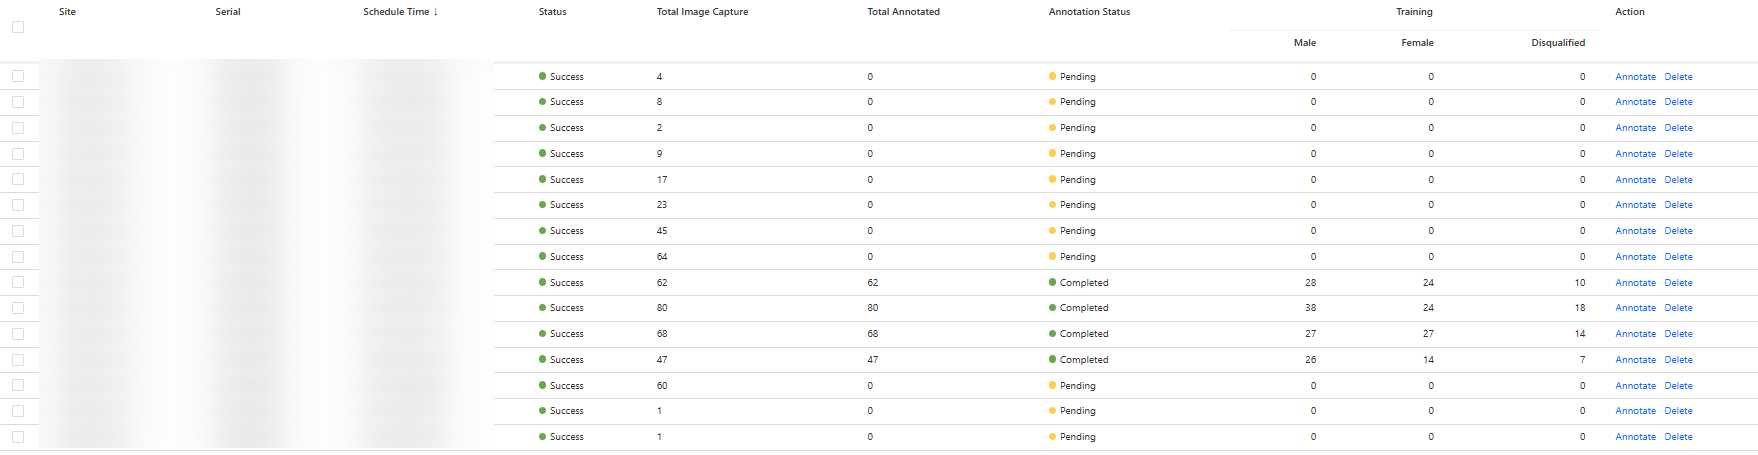Annotate the row with 62 captured images
Viewport: 1758px width, 455px height.
click(1635, 283)
